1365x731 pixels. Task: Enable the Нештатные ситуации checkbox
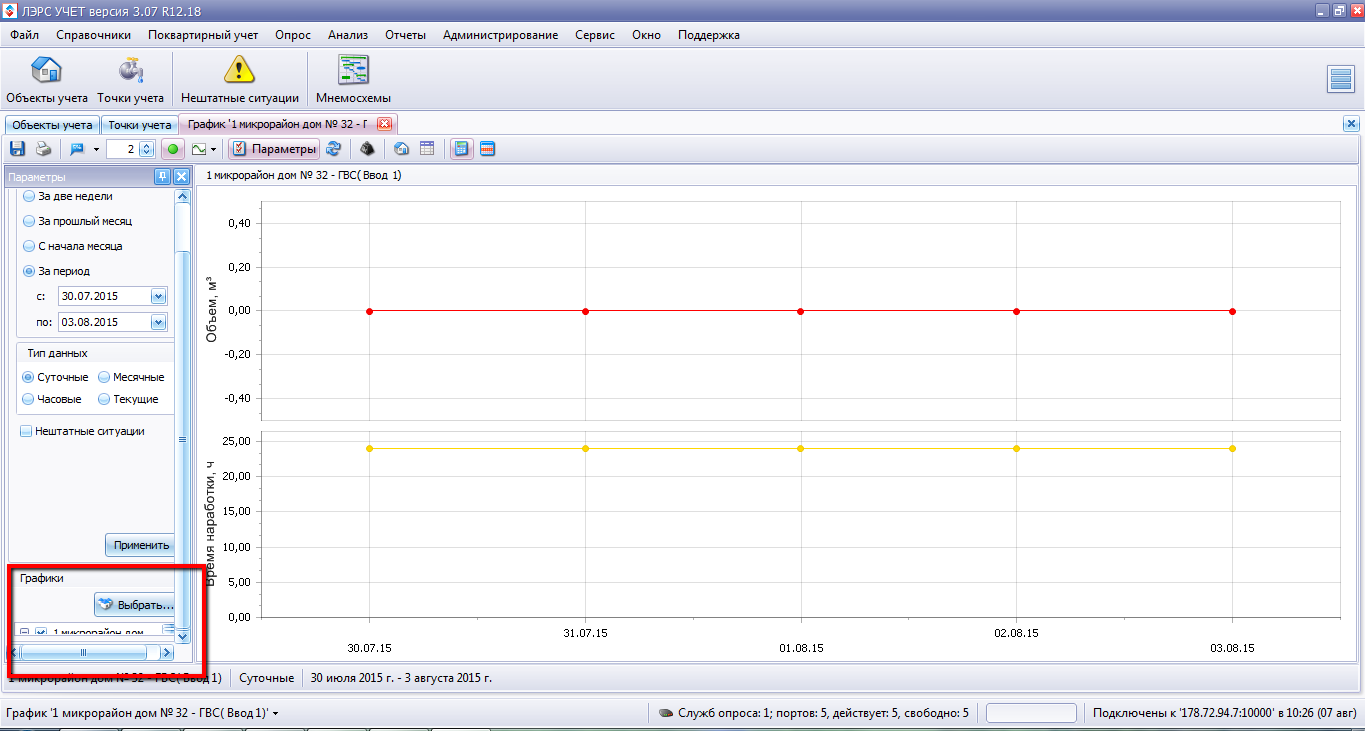tap(27, 431)
